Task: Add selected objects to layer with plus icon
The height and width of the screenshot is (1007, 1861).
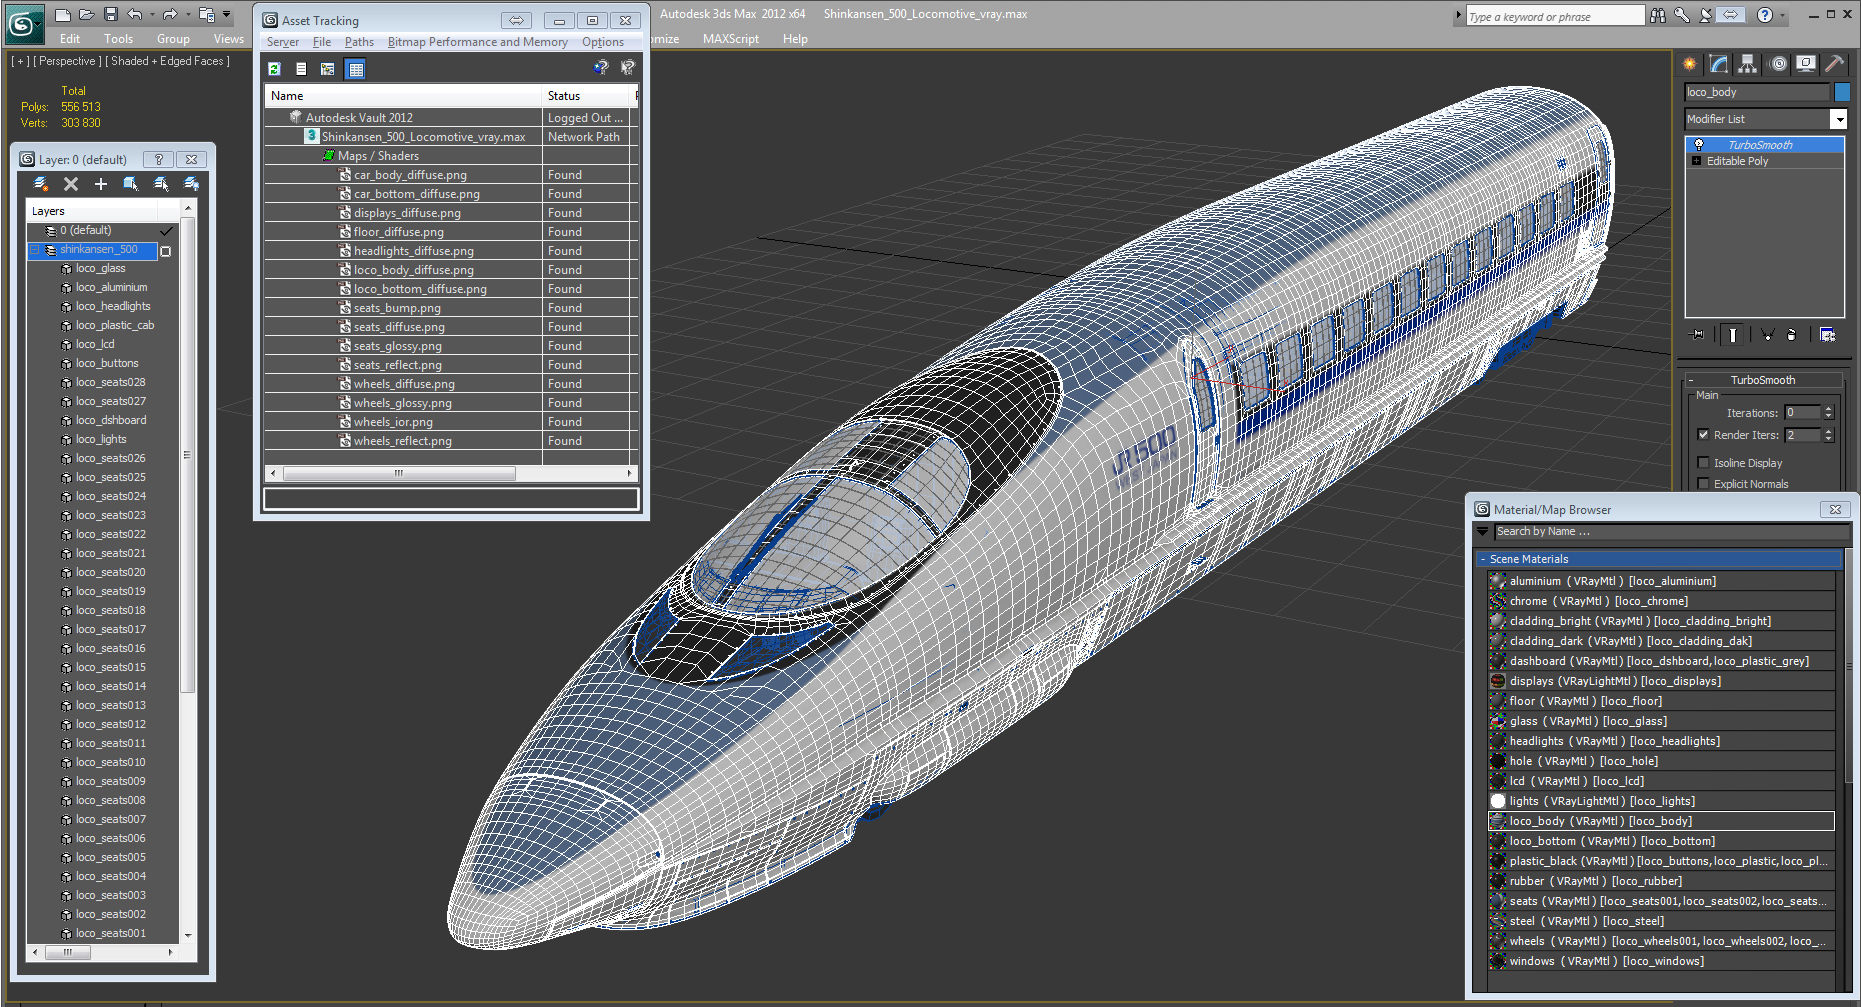Action: 100,184
